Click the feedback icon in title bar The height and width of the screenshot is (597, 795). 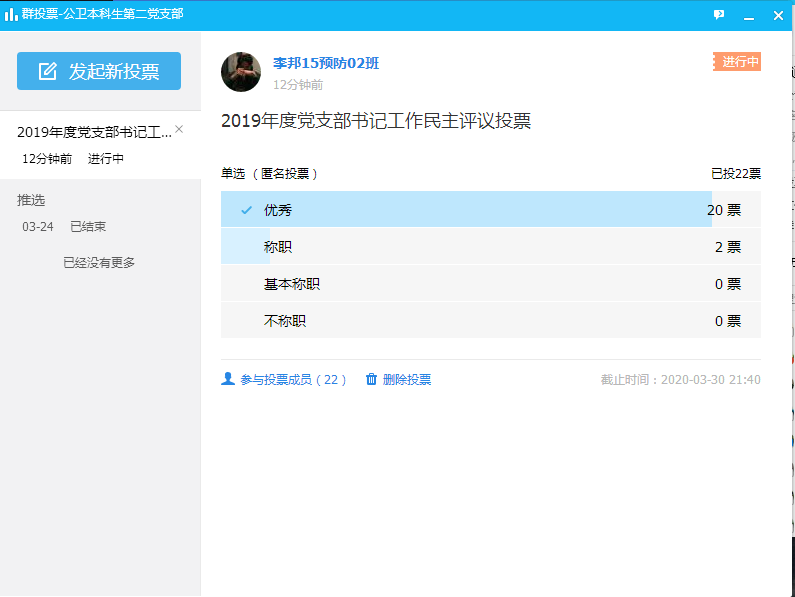click(719, 15)
